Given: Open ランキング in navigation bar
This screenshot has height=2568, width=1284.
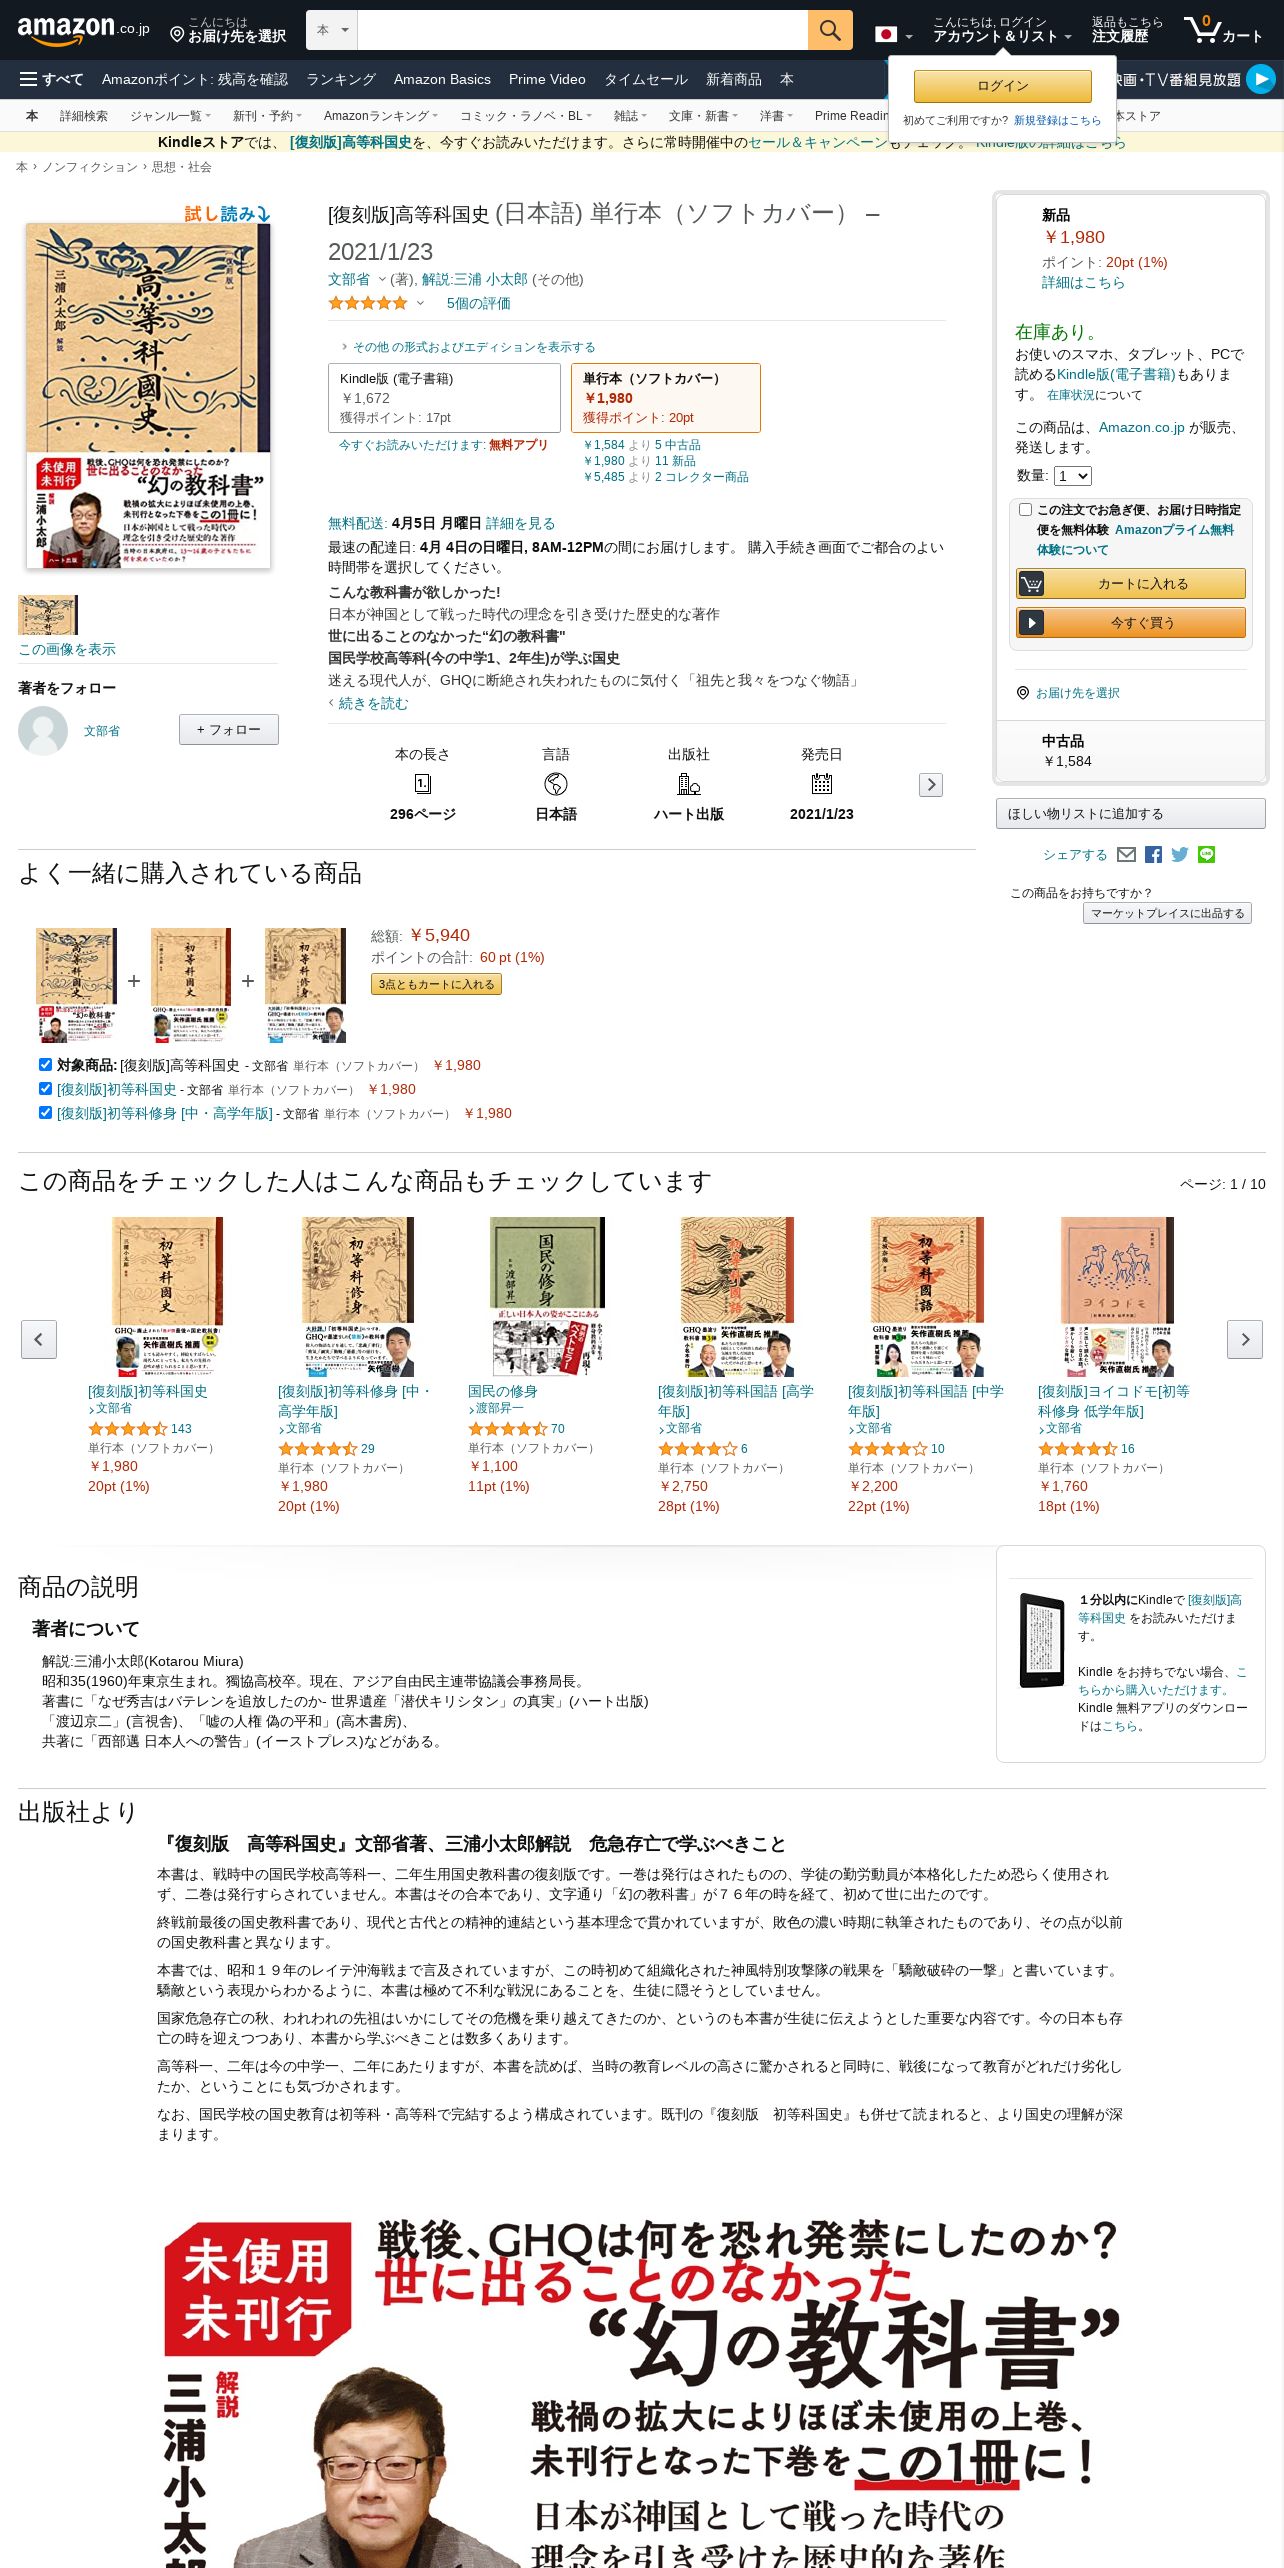Looking at the screenshot, I should click(x=341, y=79).
